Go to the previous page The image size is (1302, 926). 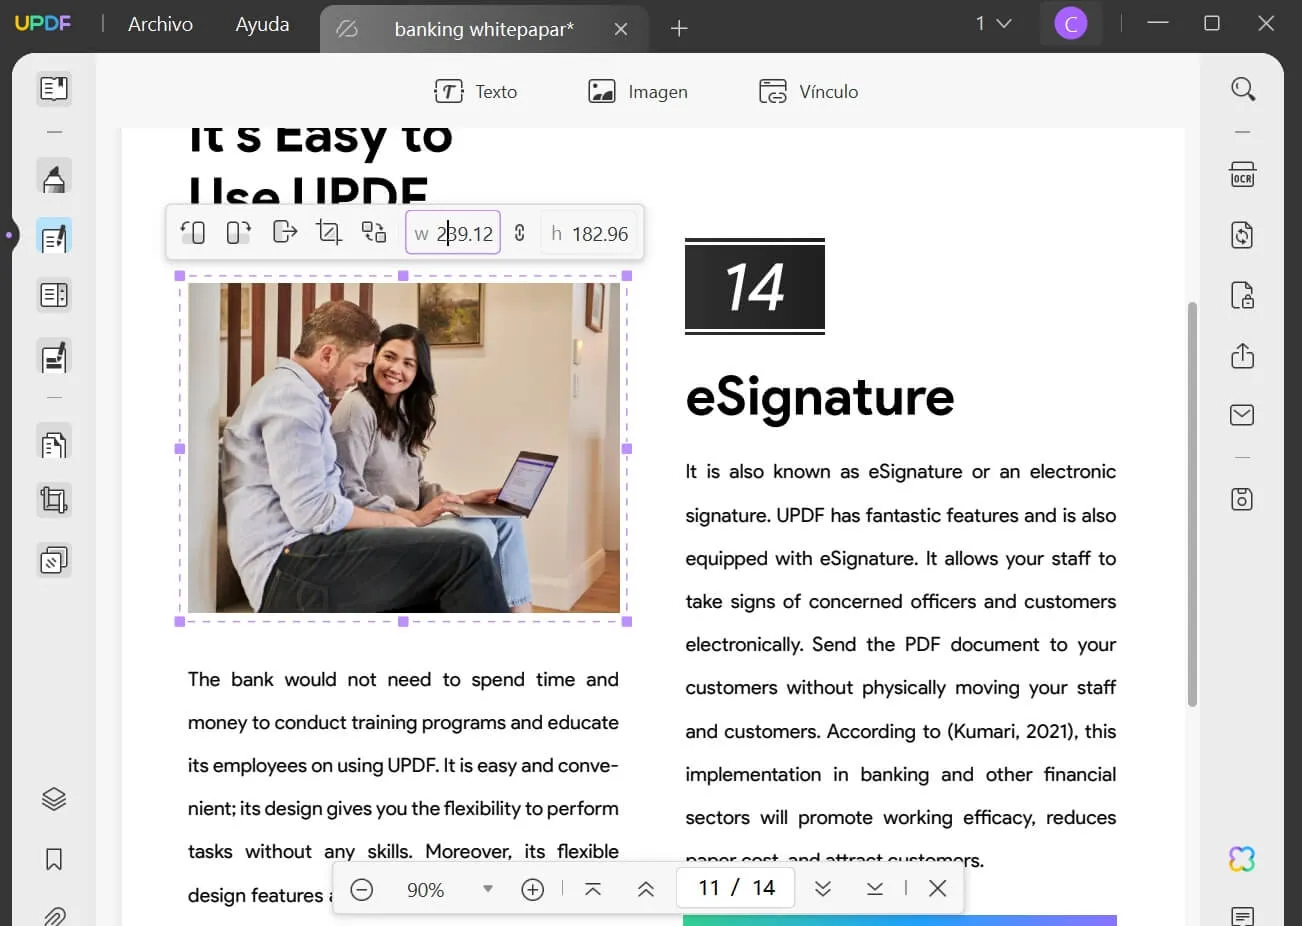coord(646,889)
